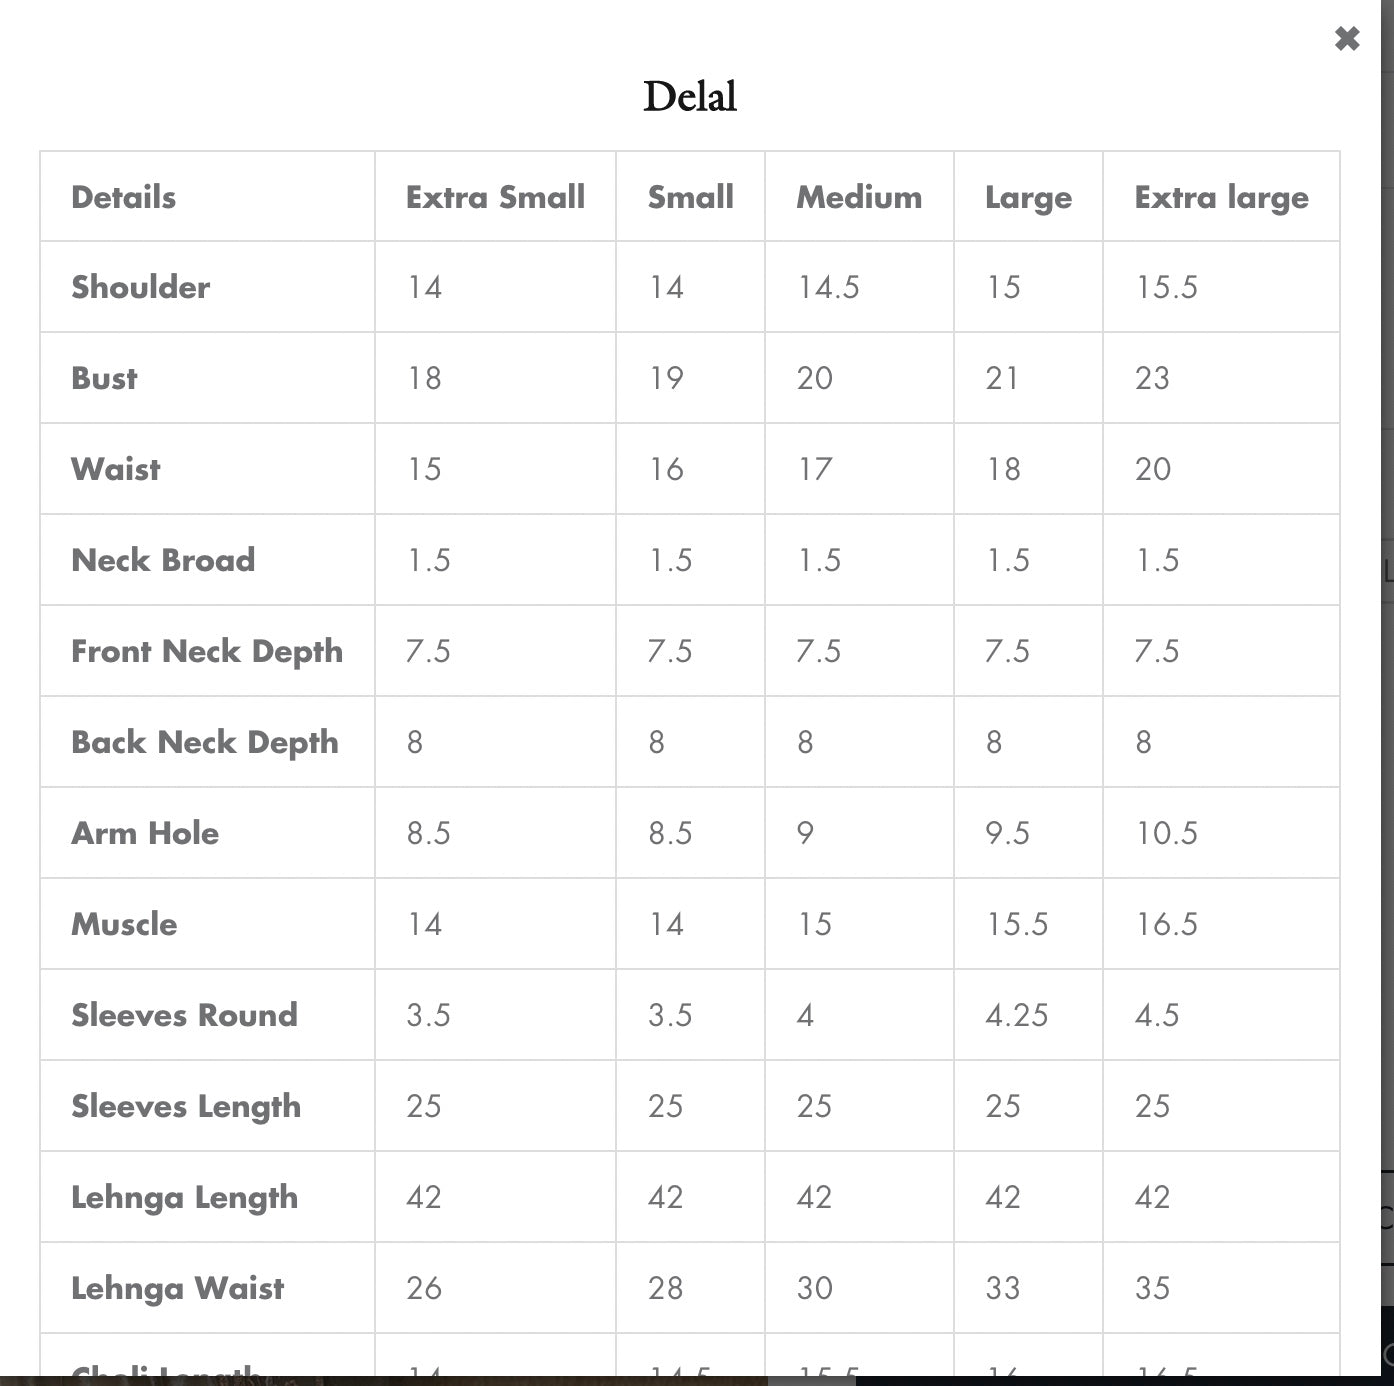Select the Bust row label

coord(104,379)
